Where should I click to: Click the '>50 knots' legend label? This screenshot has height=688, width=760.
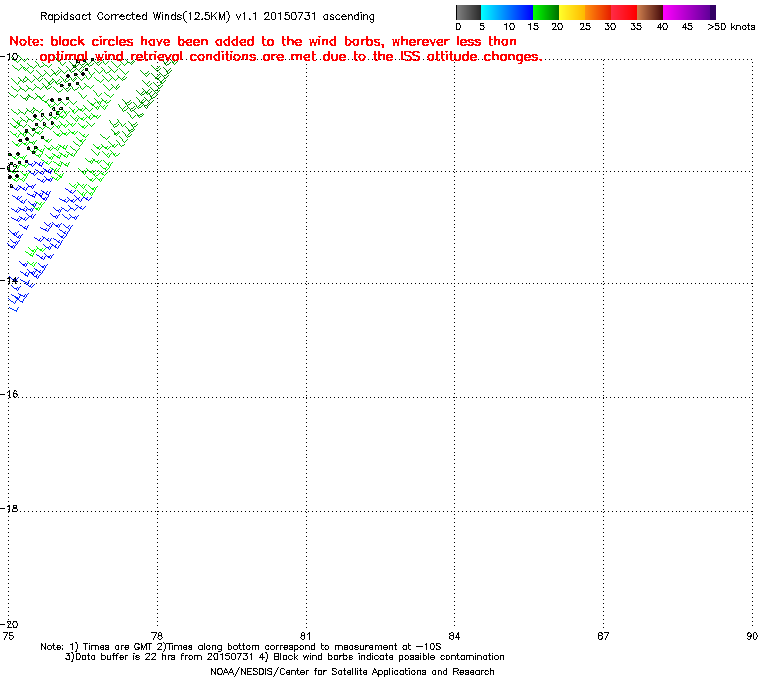point(731,27)
